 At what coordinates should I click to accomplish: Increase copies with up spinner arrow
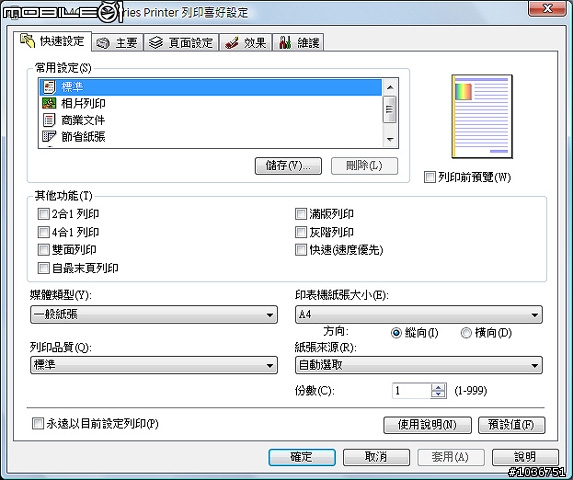[x=438, y=387]
